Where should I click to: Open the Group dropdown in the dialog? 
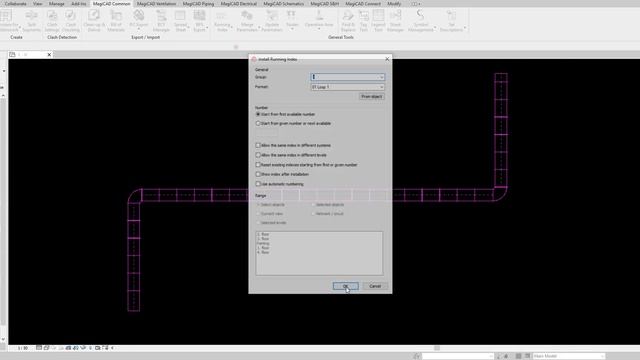coord(347,77)
